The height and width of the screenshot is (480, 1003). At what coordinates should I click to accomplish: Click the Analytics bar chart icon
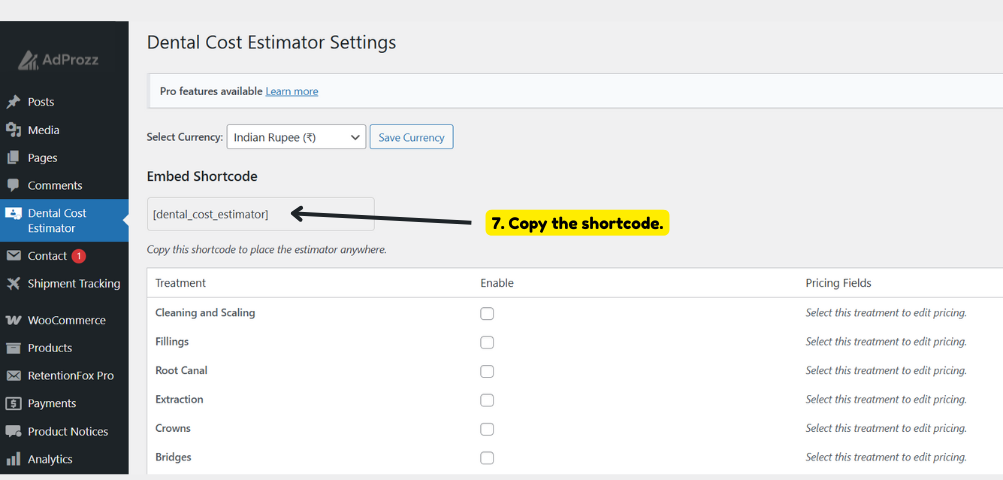(x=13, y=460)
